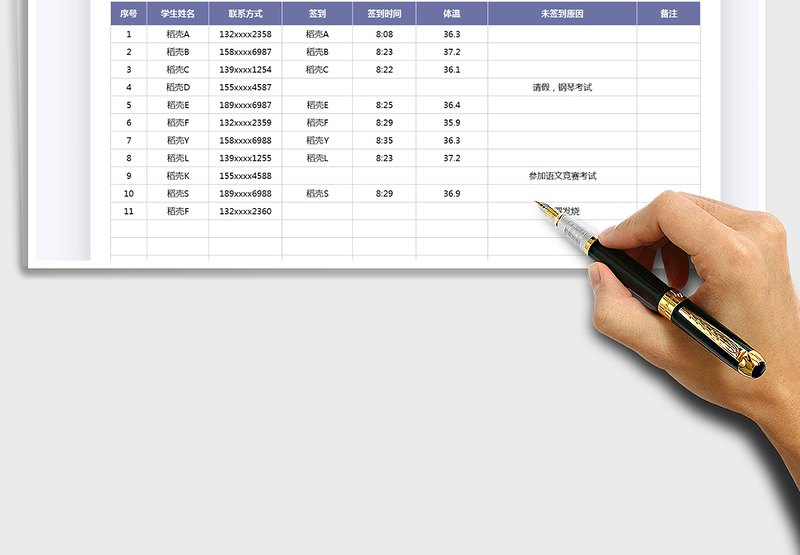This screenshot has width=800, height=555.
Task: Select phone number cell 132xxxx2358
Action: click(x=245, y=34)
